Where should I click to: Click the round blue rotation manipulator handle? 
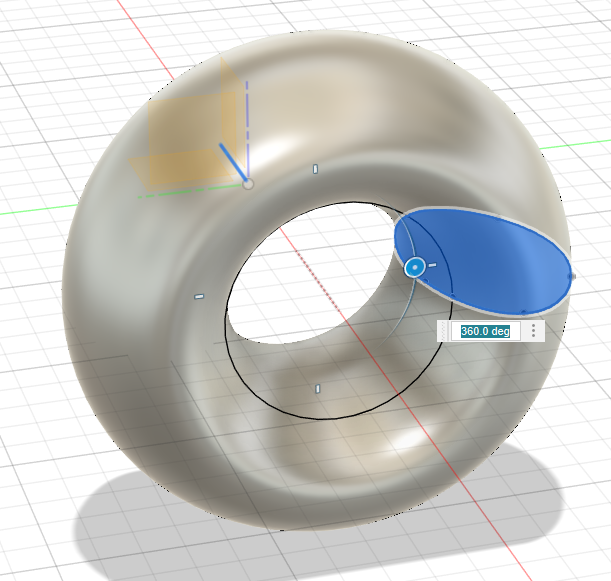[415, 267]
